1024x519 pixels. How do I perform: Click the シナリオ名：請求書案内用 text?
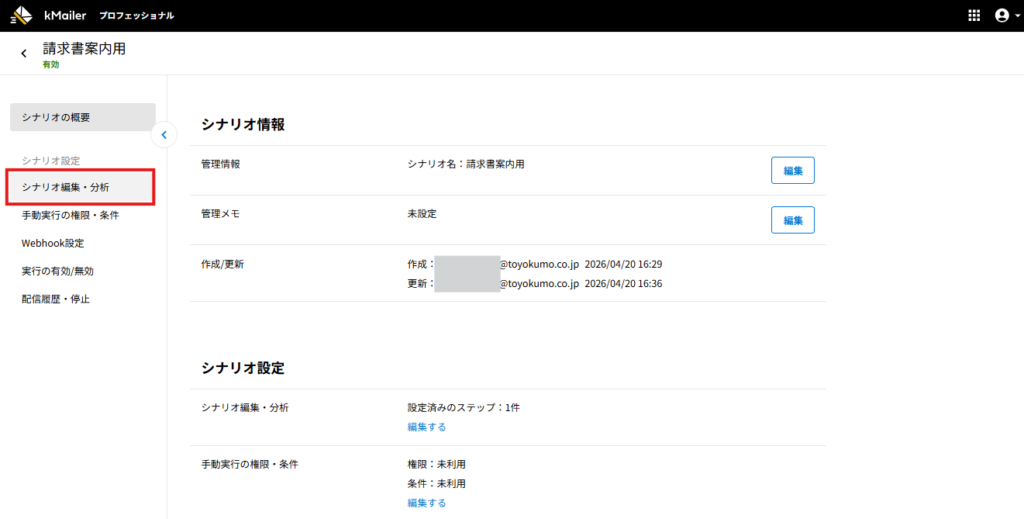465,164
